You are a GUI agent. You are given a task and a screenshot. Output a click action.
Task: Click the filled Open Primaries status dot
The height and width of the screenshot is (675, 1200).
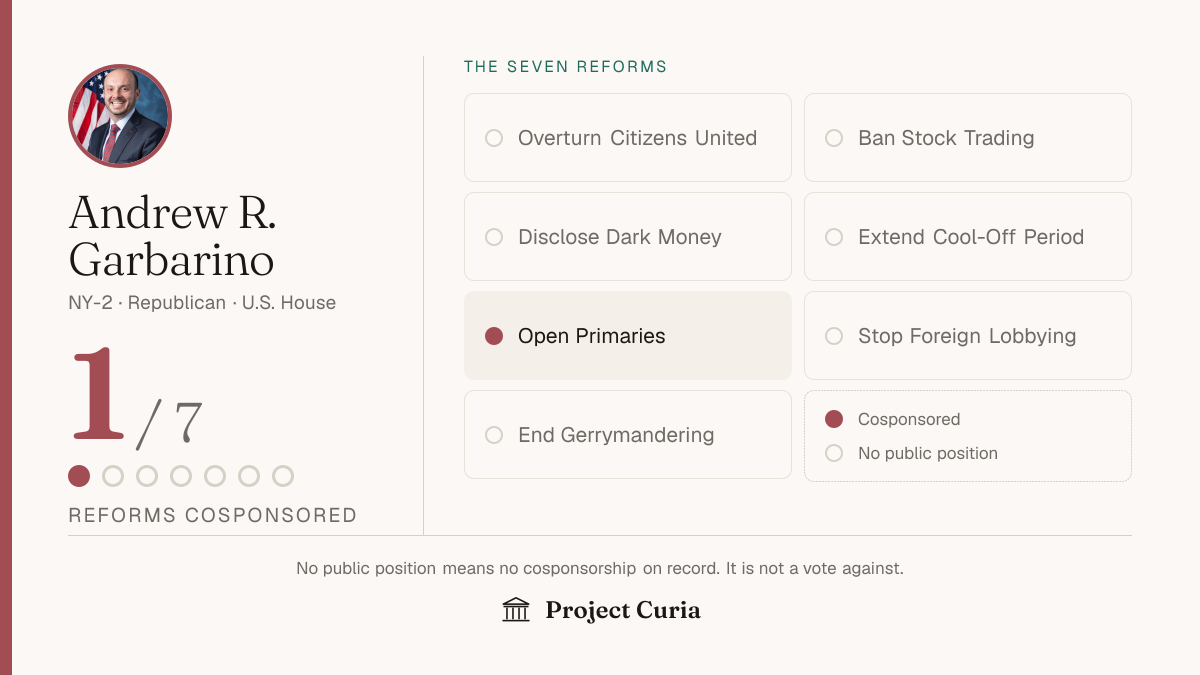click(494, 336)
